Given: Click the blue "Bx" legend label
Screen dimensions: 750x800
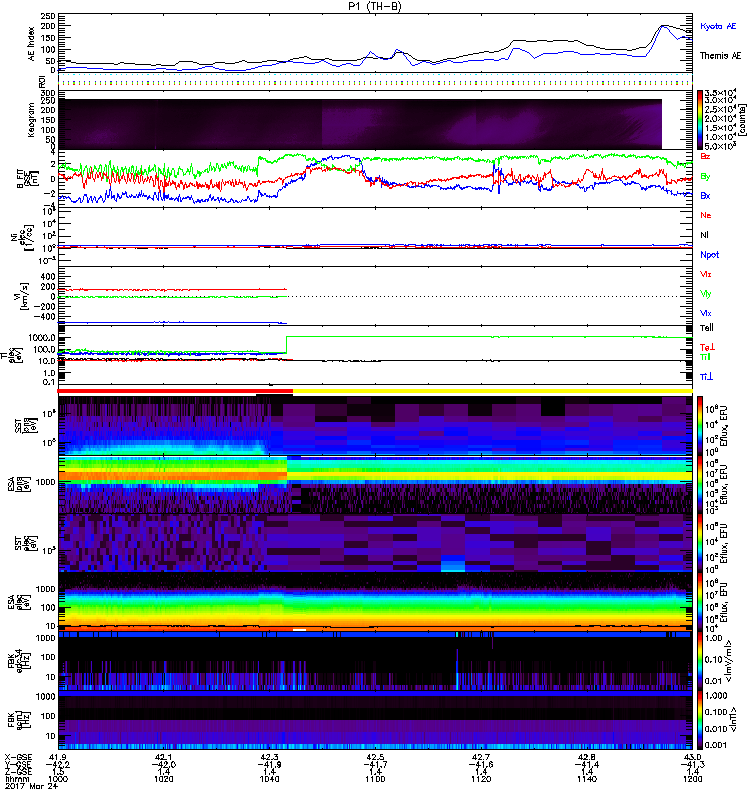Looking at the screenshot, I should [705, 195].
